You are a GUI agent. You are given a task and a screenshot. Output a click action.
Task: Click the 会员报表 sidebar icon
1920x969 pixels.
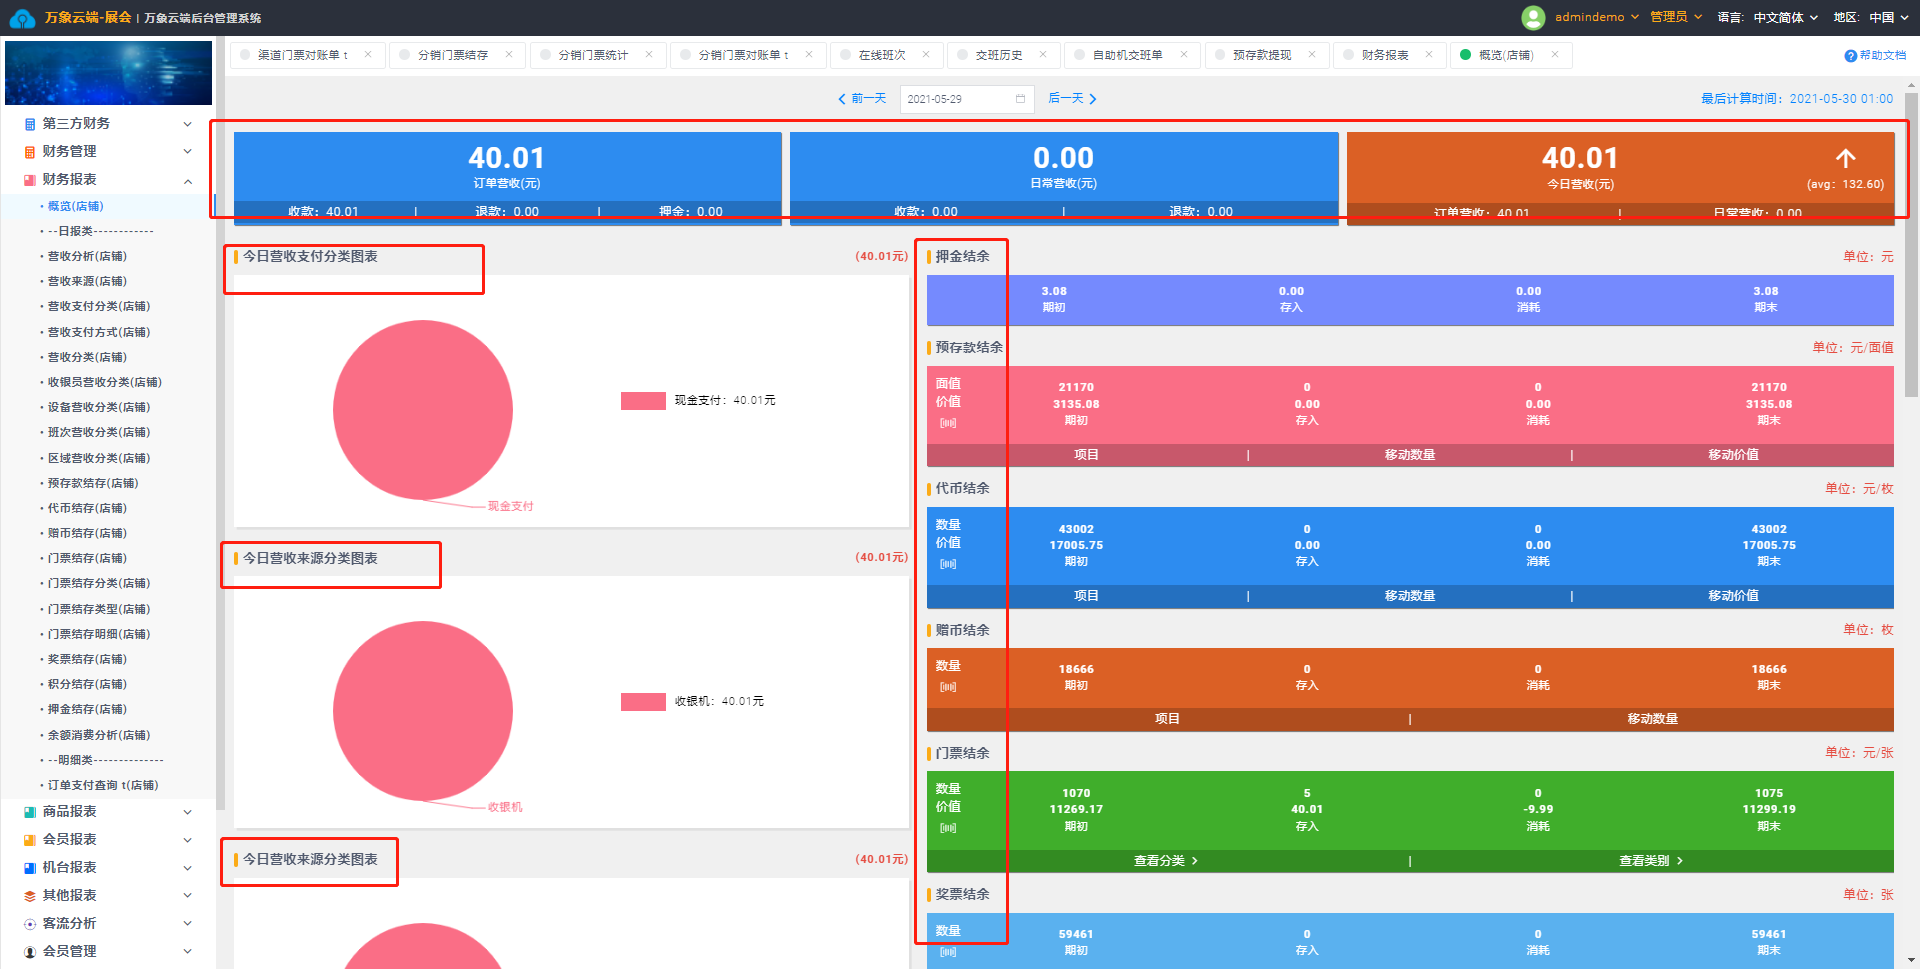(30, 840)
